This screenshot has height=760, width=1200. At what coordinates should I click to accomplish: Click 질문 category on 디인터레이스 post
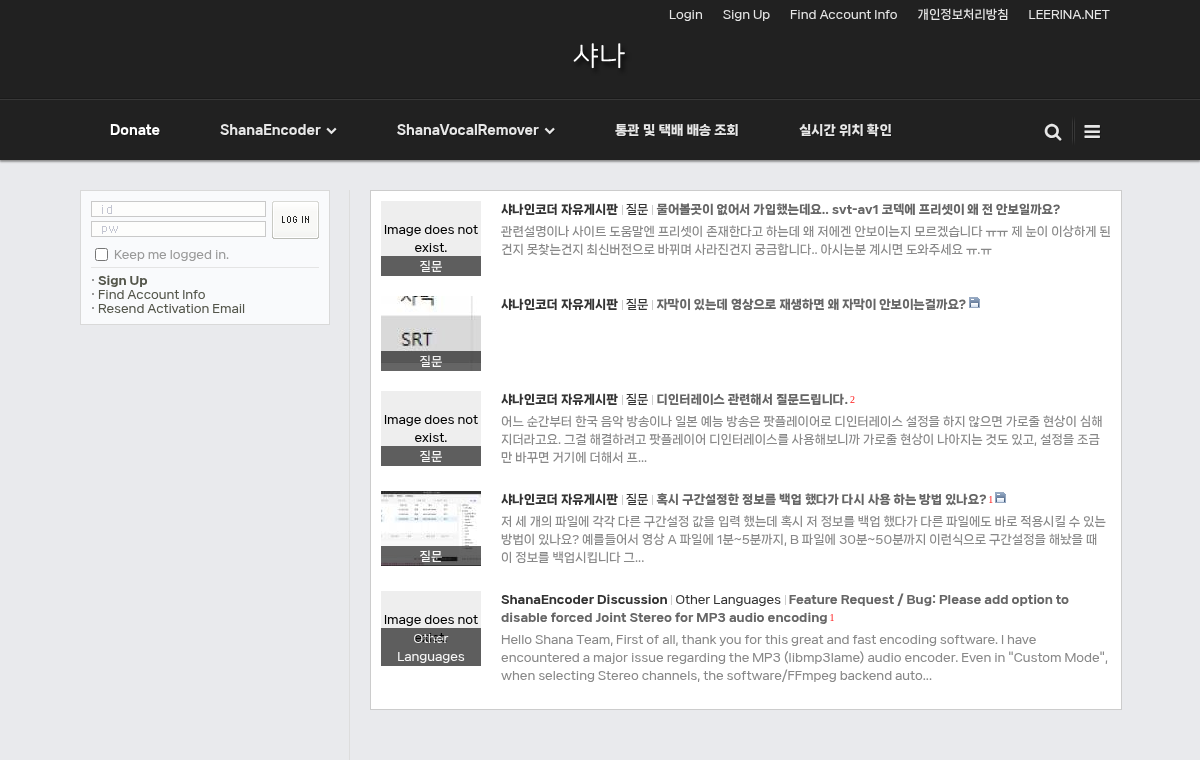click(x=637, y=400)
